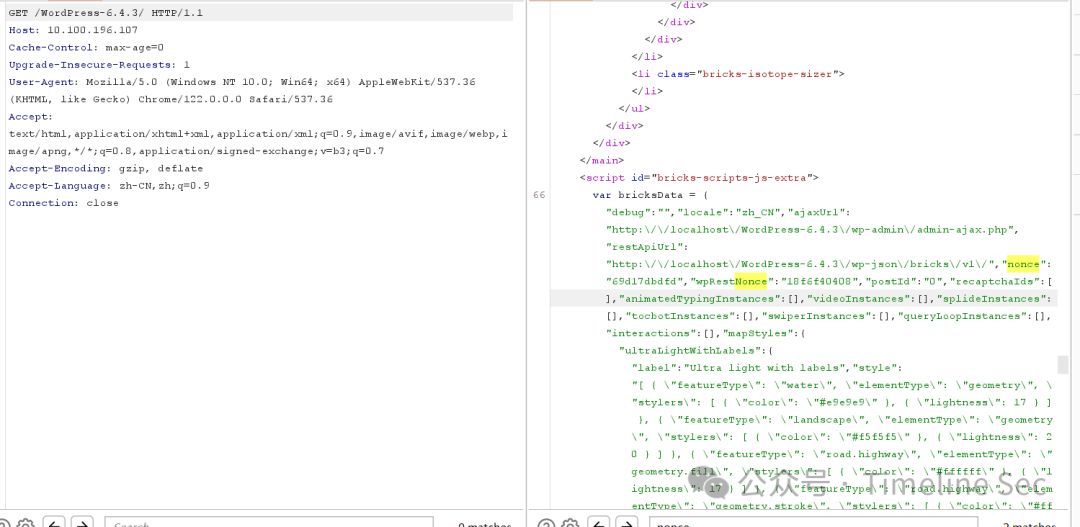Click the "ajaxUrl" key

pos(820,212)
